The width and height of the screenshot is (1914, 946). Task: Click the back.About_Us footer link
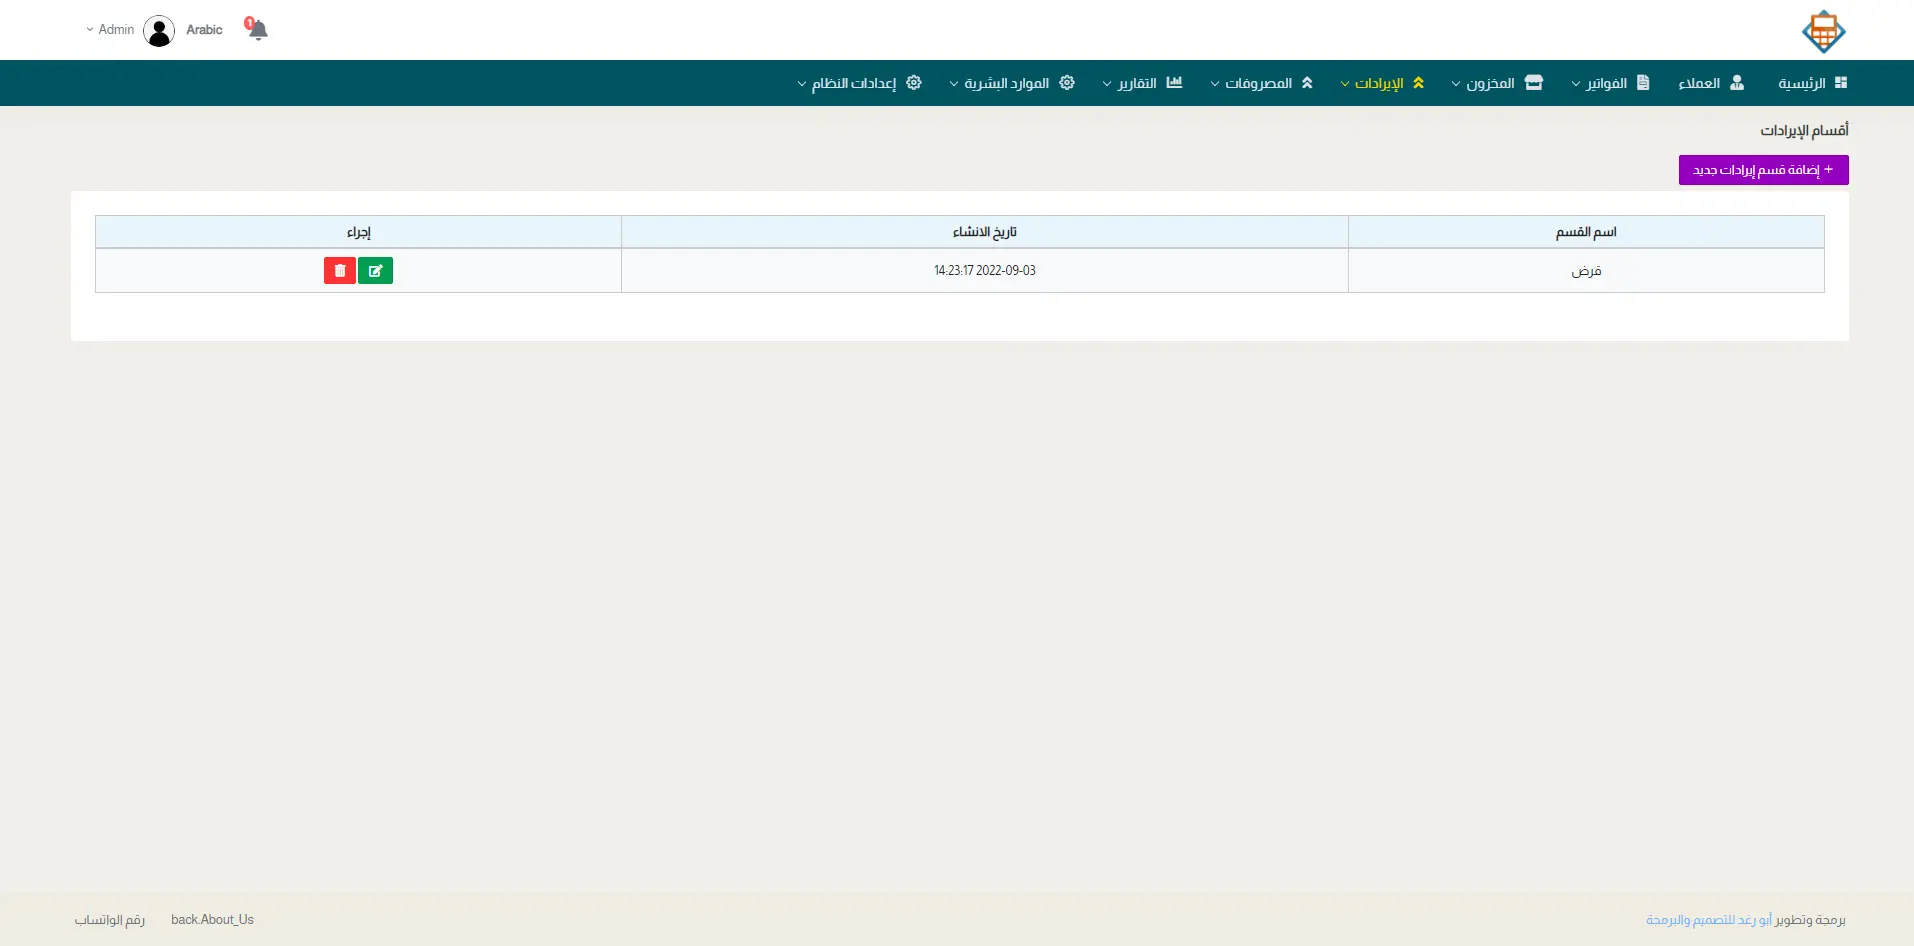coord(212,920)
